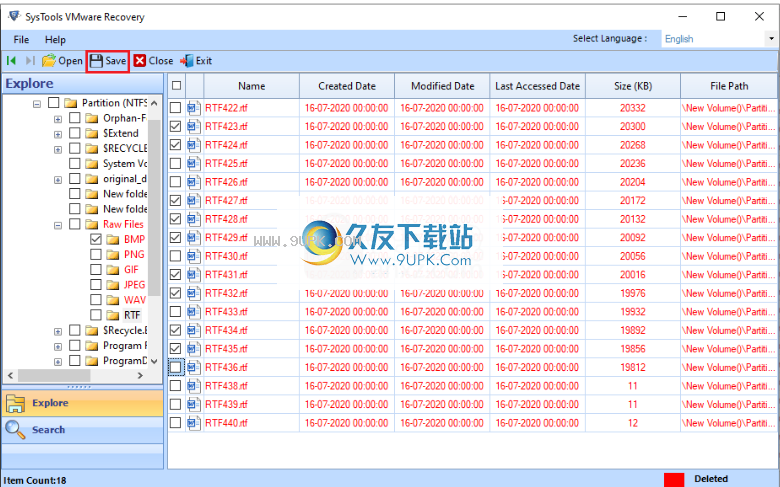Expand the $Recycle.B tree node
Viewport: 780px width, 487px height.
(x=58, y=332)
